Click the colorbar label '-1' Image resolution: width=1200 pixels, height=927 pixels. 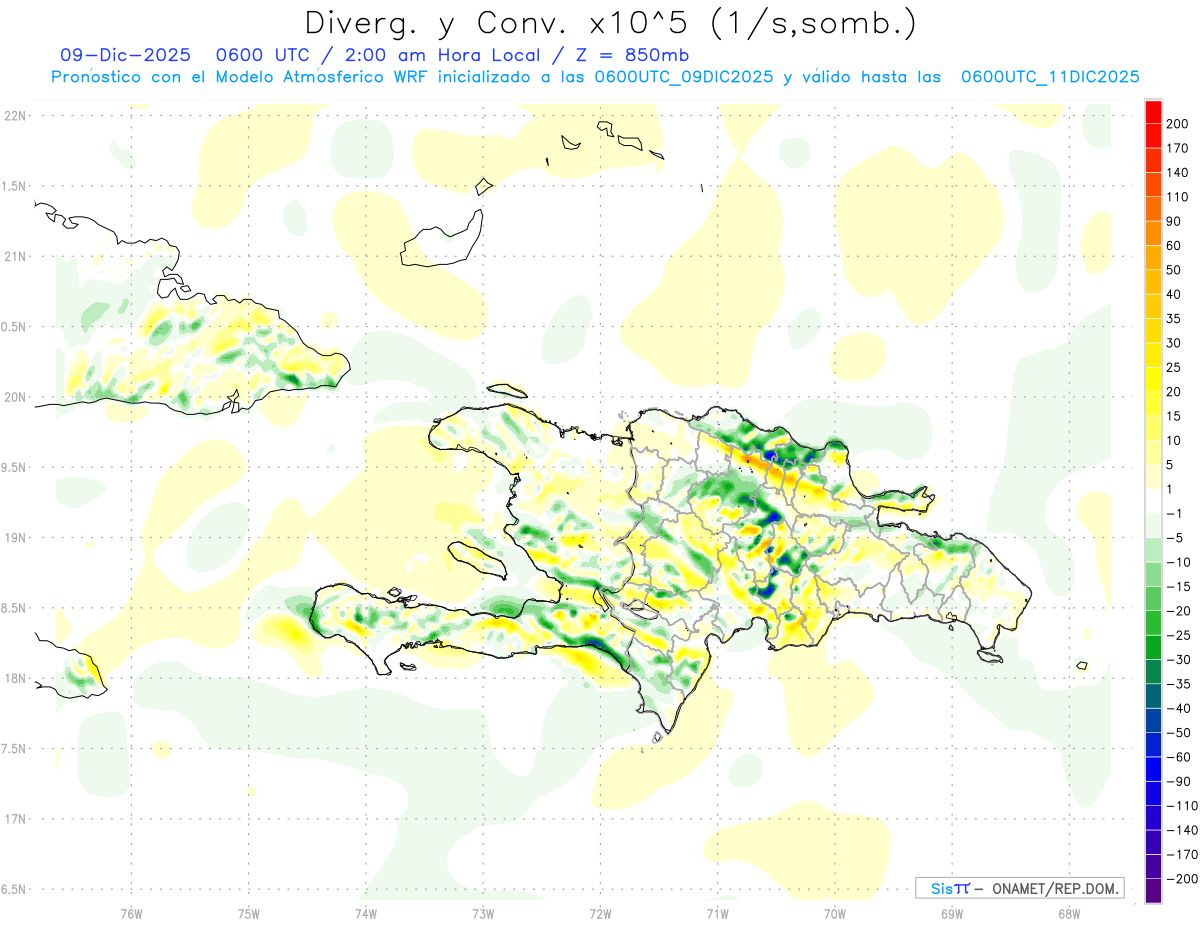[x=1174, y=514]
